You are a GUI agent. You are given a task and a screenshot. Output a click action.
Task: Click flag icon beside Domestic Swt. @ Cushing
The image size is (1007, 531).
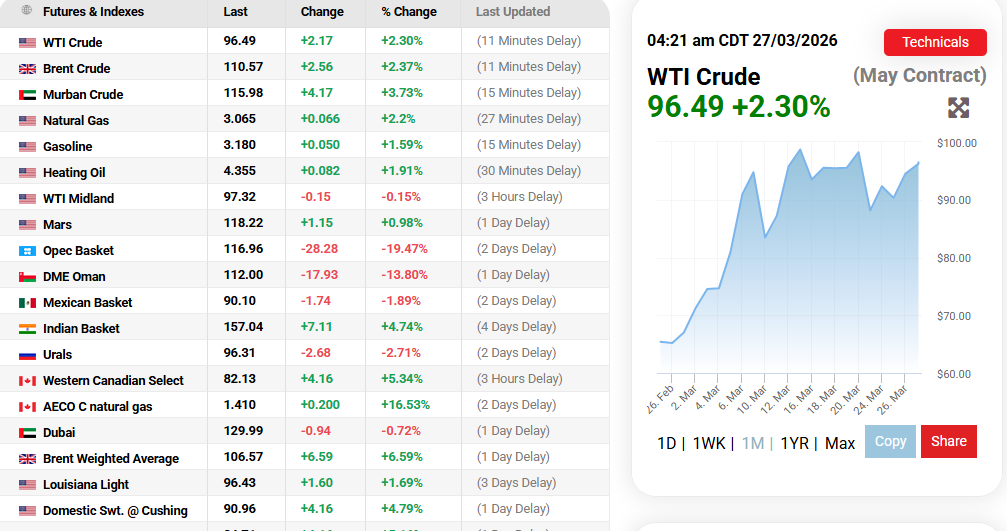[27, 511]
